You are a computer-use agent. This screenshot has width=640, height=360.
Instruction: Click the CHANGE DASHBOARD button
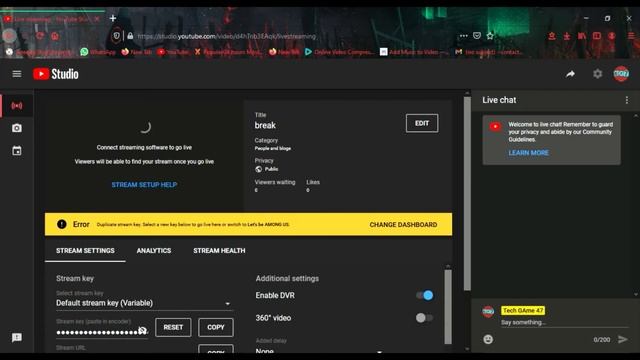pos(403,224)
